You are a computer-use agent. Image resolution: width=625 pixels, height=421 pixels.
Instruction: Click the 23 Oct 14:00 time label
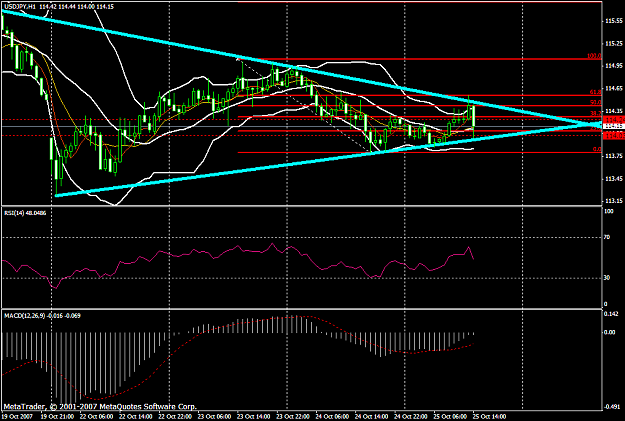[252, 417]
